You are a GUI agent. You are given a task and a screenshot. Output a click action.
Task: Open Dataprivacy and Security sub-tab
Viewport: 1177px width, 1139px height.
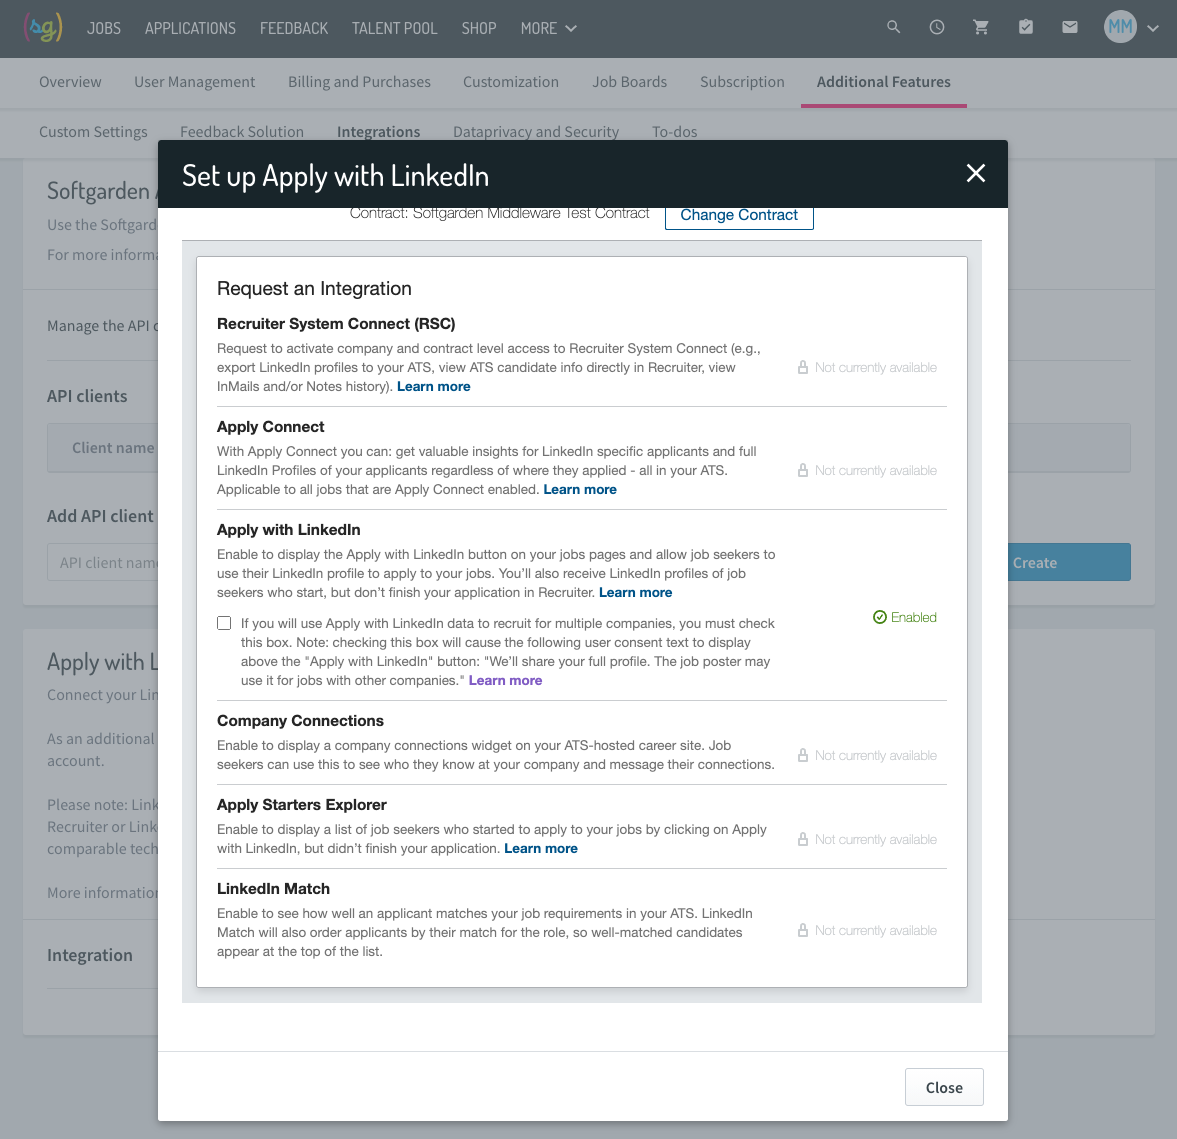pos(536,131)
